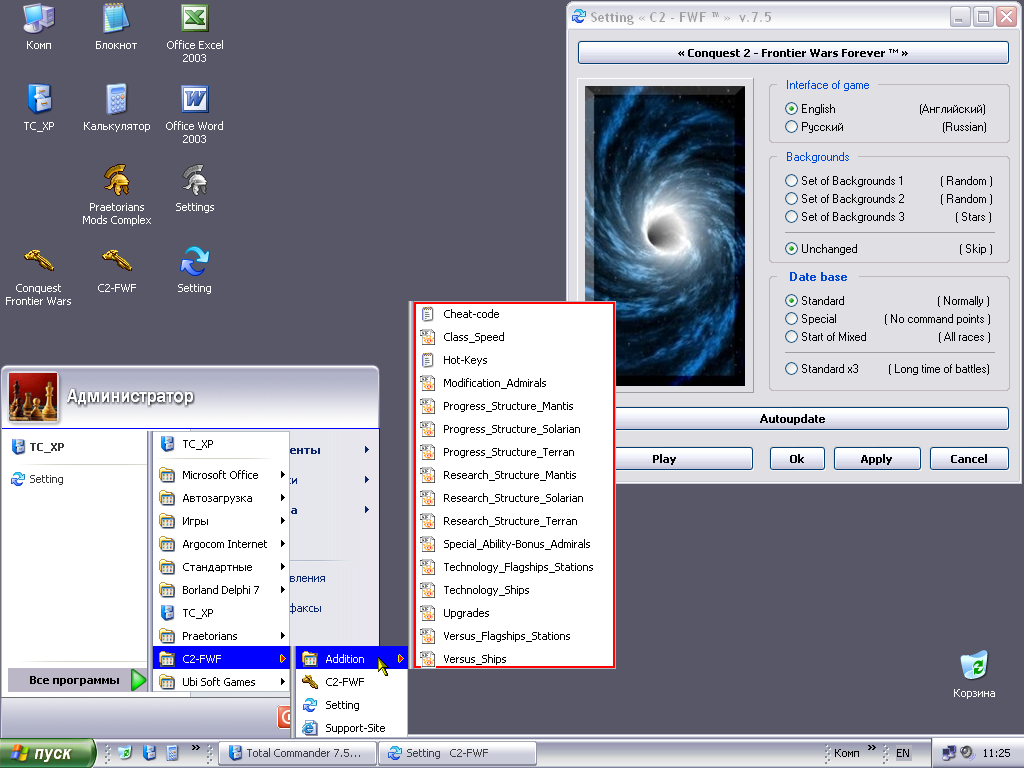Select Set of Backgrounds 2 option
Image resolution: width=1024 pixels, height=768 pixels.
click(792, 199)
